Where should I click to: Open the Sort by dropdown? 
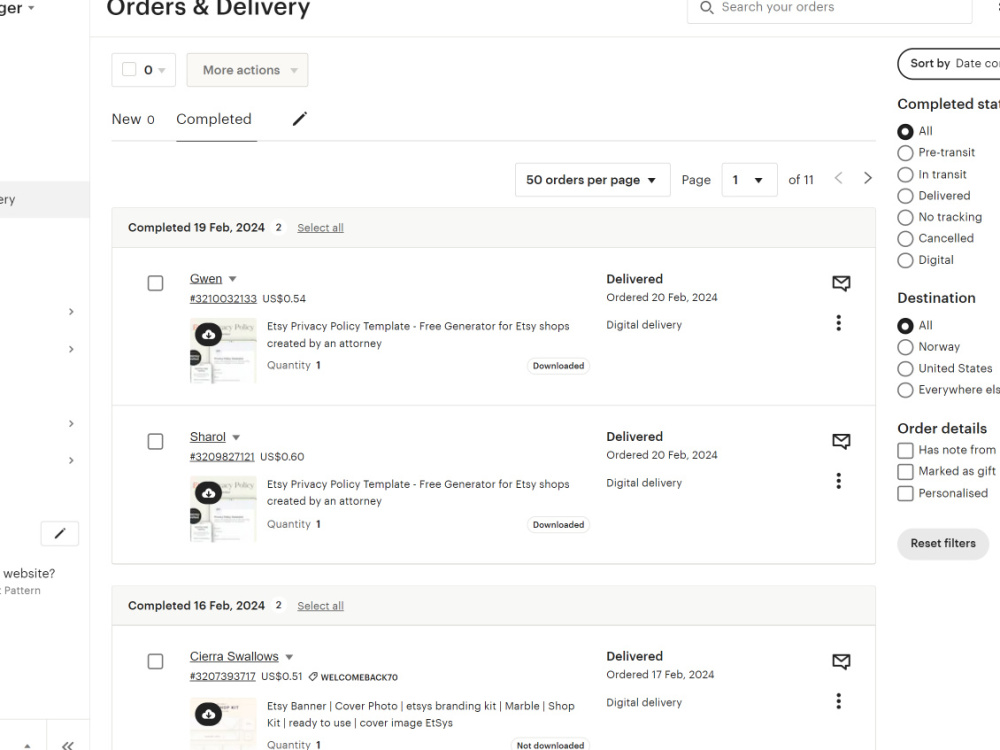click(x=949, y=63)
